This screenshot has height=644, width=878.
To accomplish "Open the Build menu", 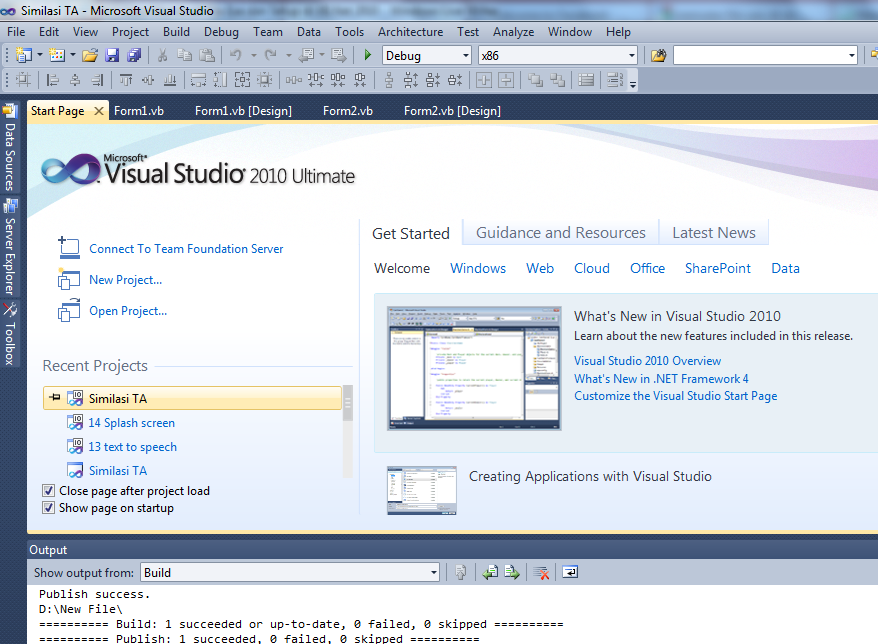I will pyautogui.click(x=176, y=32).
